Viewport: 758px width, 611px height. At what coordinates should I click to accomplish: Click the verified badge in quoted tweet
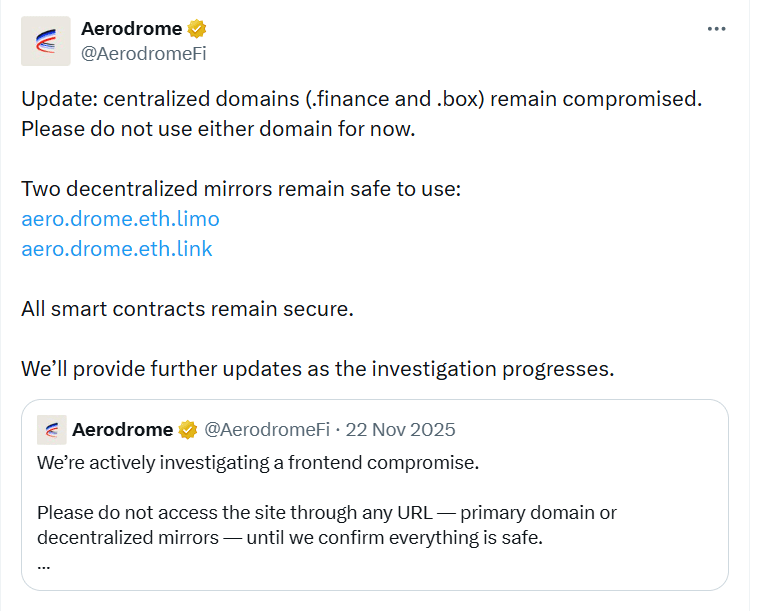click(x=187, y=430)
